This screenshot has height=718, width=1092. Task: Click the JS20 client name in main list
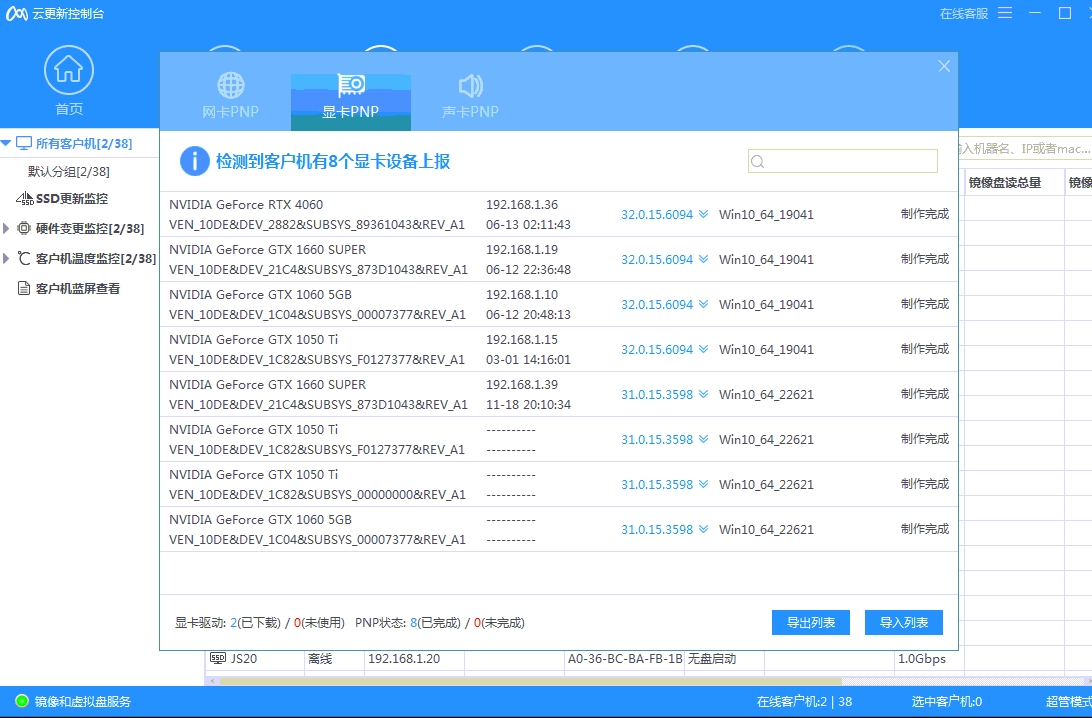pos(244,658)
